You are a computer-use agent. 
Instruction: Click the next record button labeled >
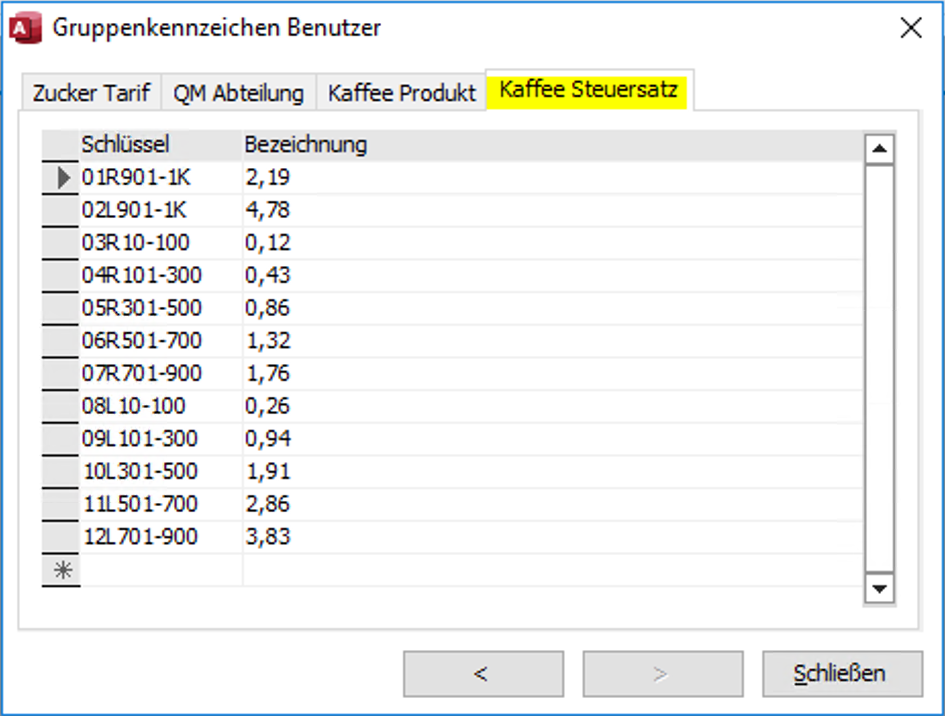pos(661,673)
